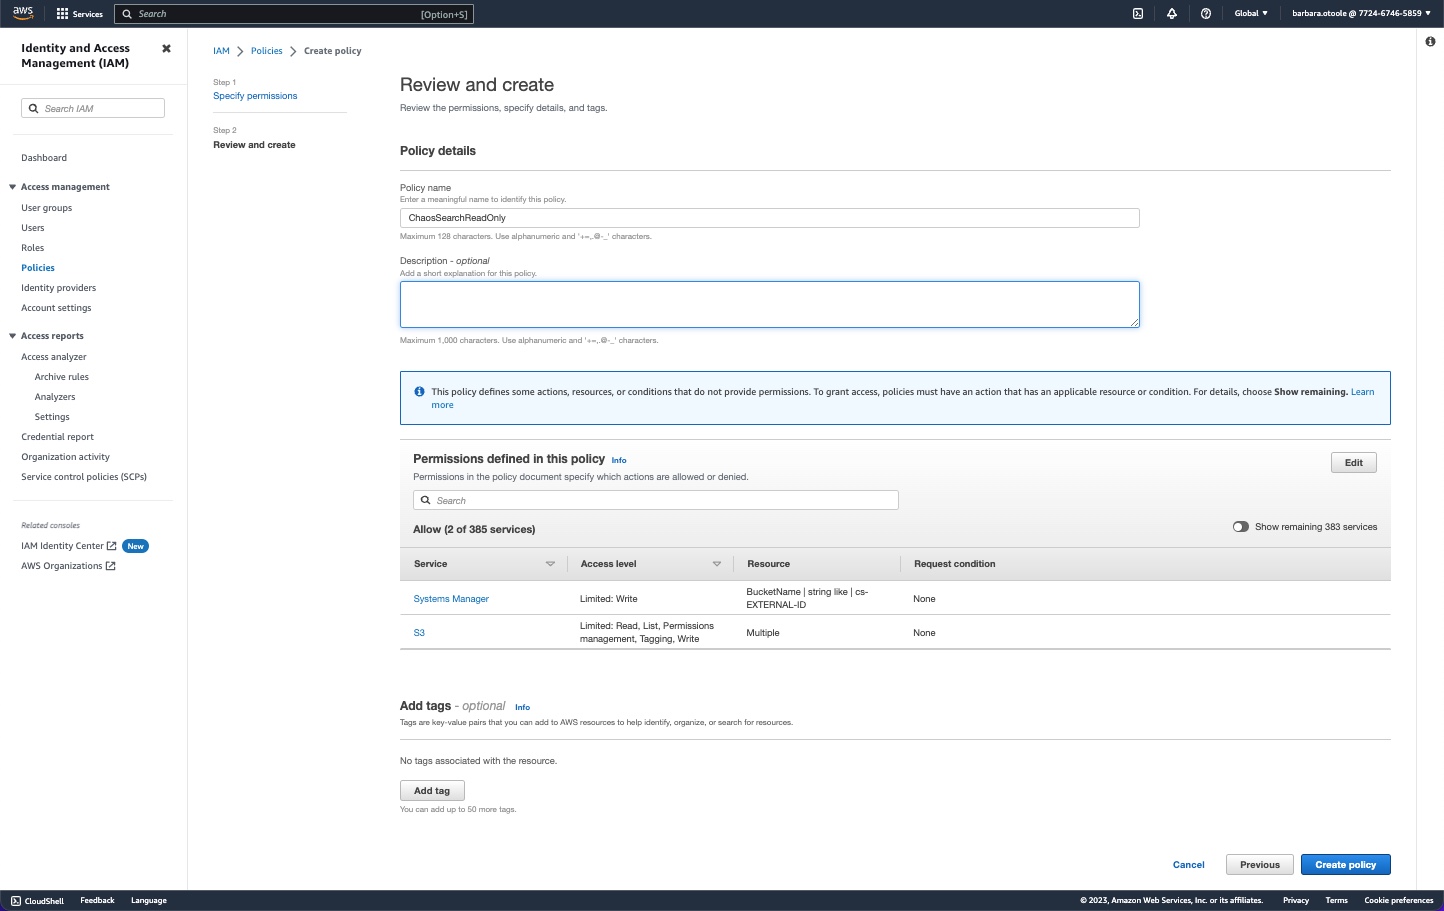Click the search magnifier in the IAM search box
The width and height of the screenshot is (1444, 911).
tap(34, 108)
